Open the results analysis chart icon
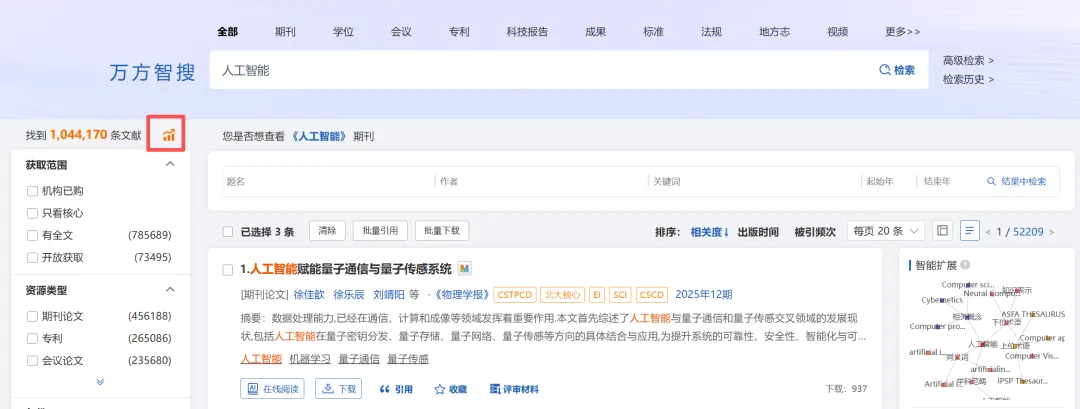 click(169, 136)
